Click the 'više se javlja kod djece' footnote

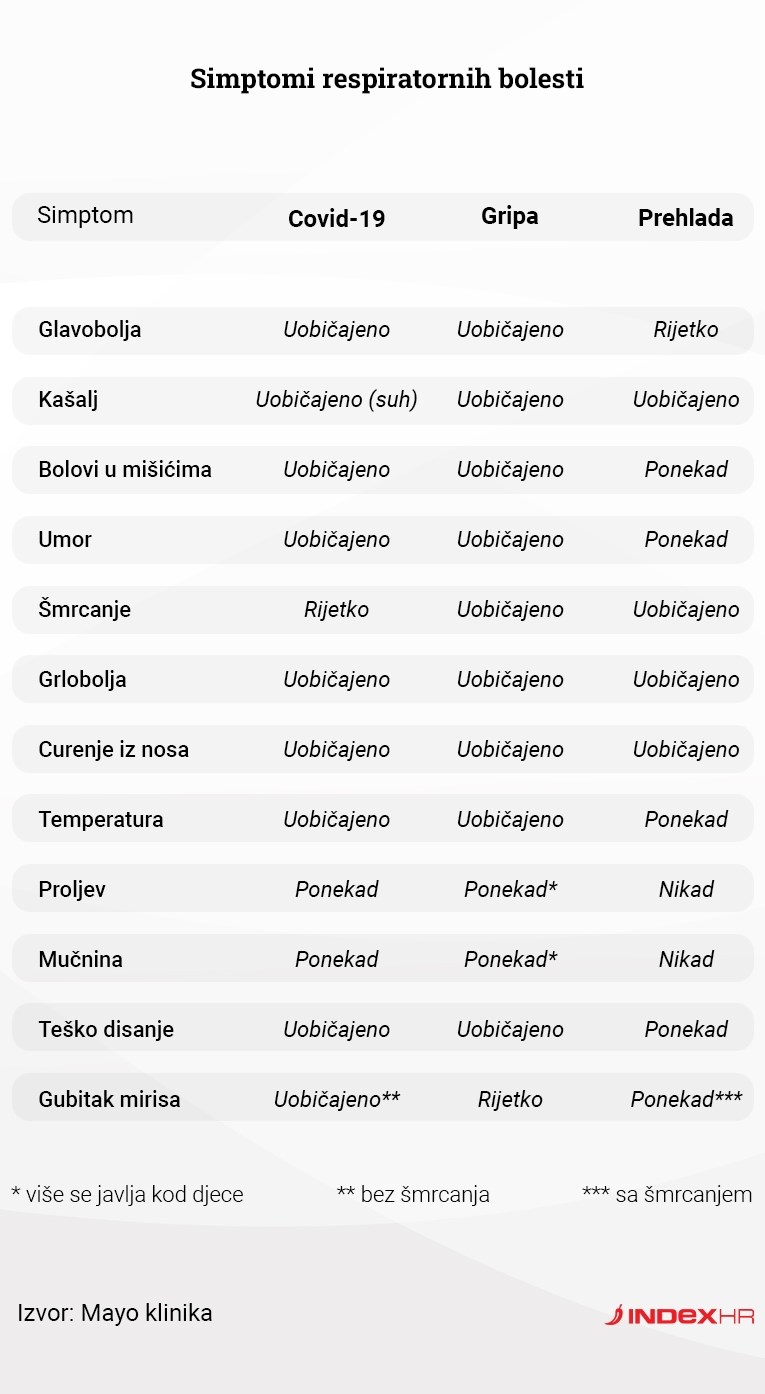(x=127, y=1194)
